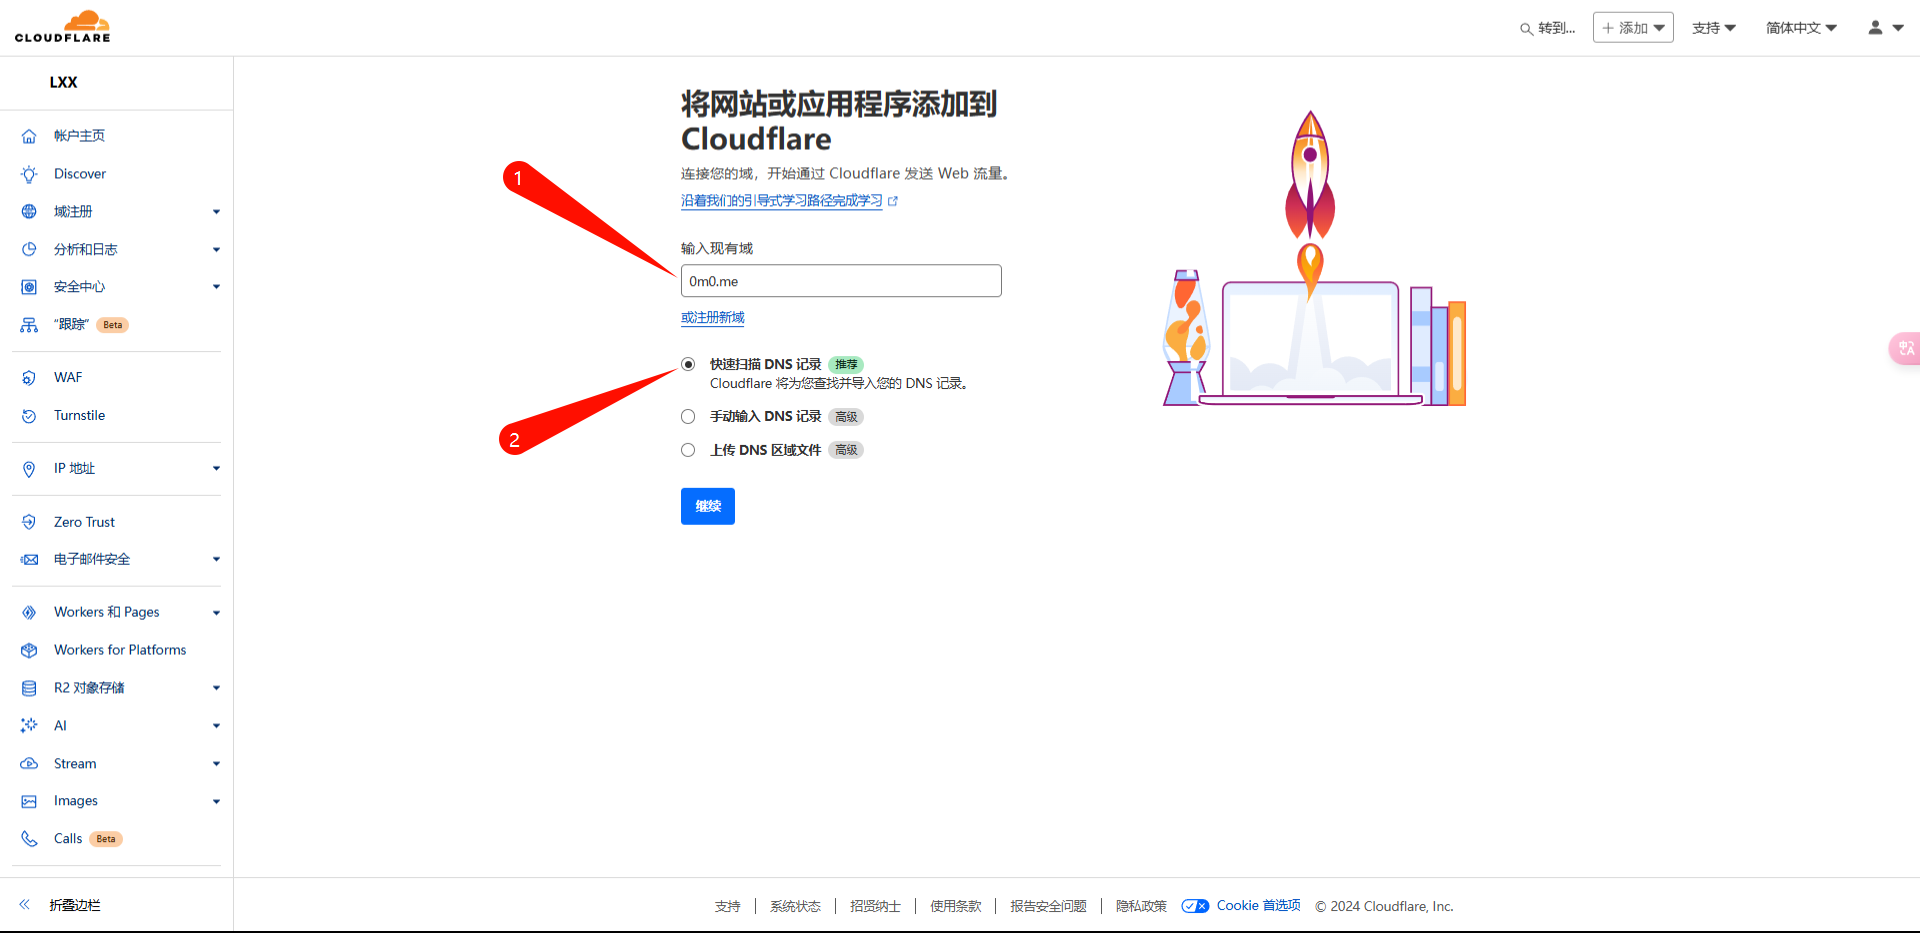Viewport: 1920px width, 933px height.
Task: Click the Discover lightbulb icon
Action: click(x=29, y=174)
